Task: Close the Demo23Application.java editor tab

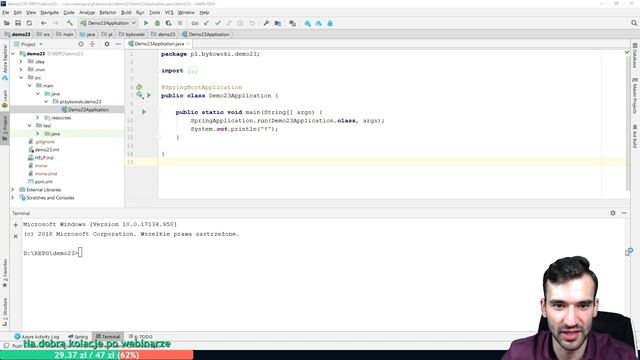Action: 188,44
